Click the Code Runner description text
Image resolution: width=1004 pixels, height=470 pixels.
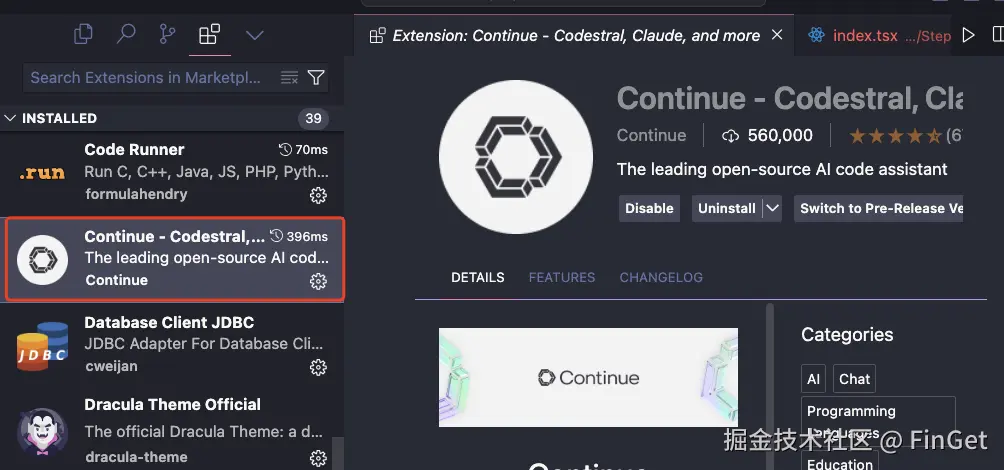click(206, 172)
